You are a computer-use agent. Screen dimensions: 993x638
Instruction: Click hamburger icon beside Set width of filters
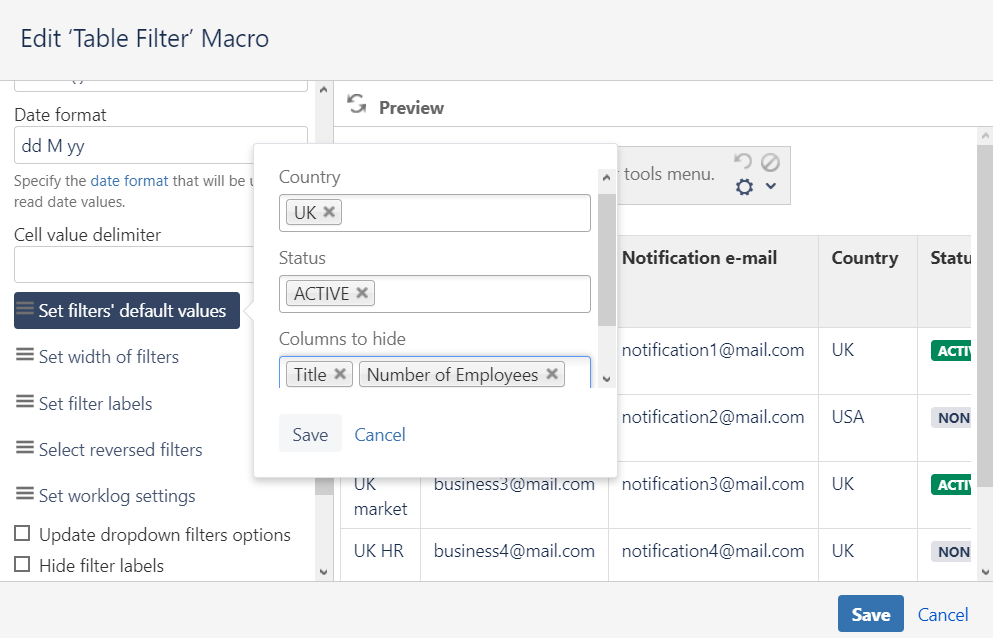[25, 355]
